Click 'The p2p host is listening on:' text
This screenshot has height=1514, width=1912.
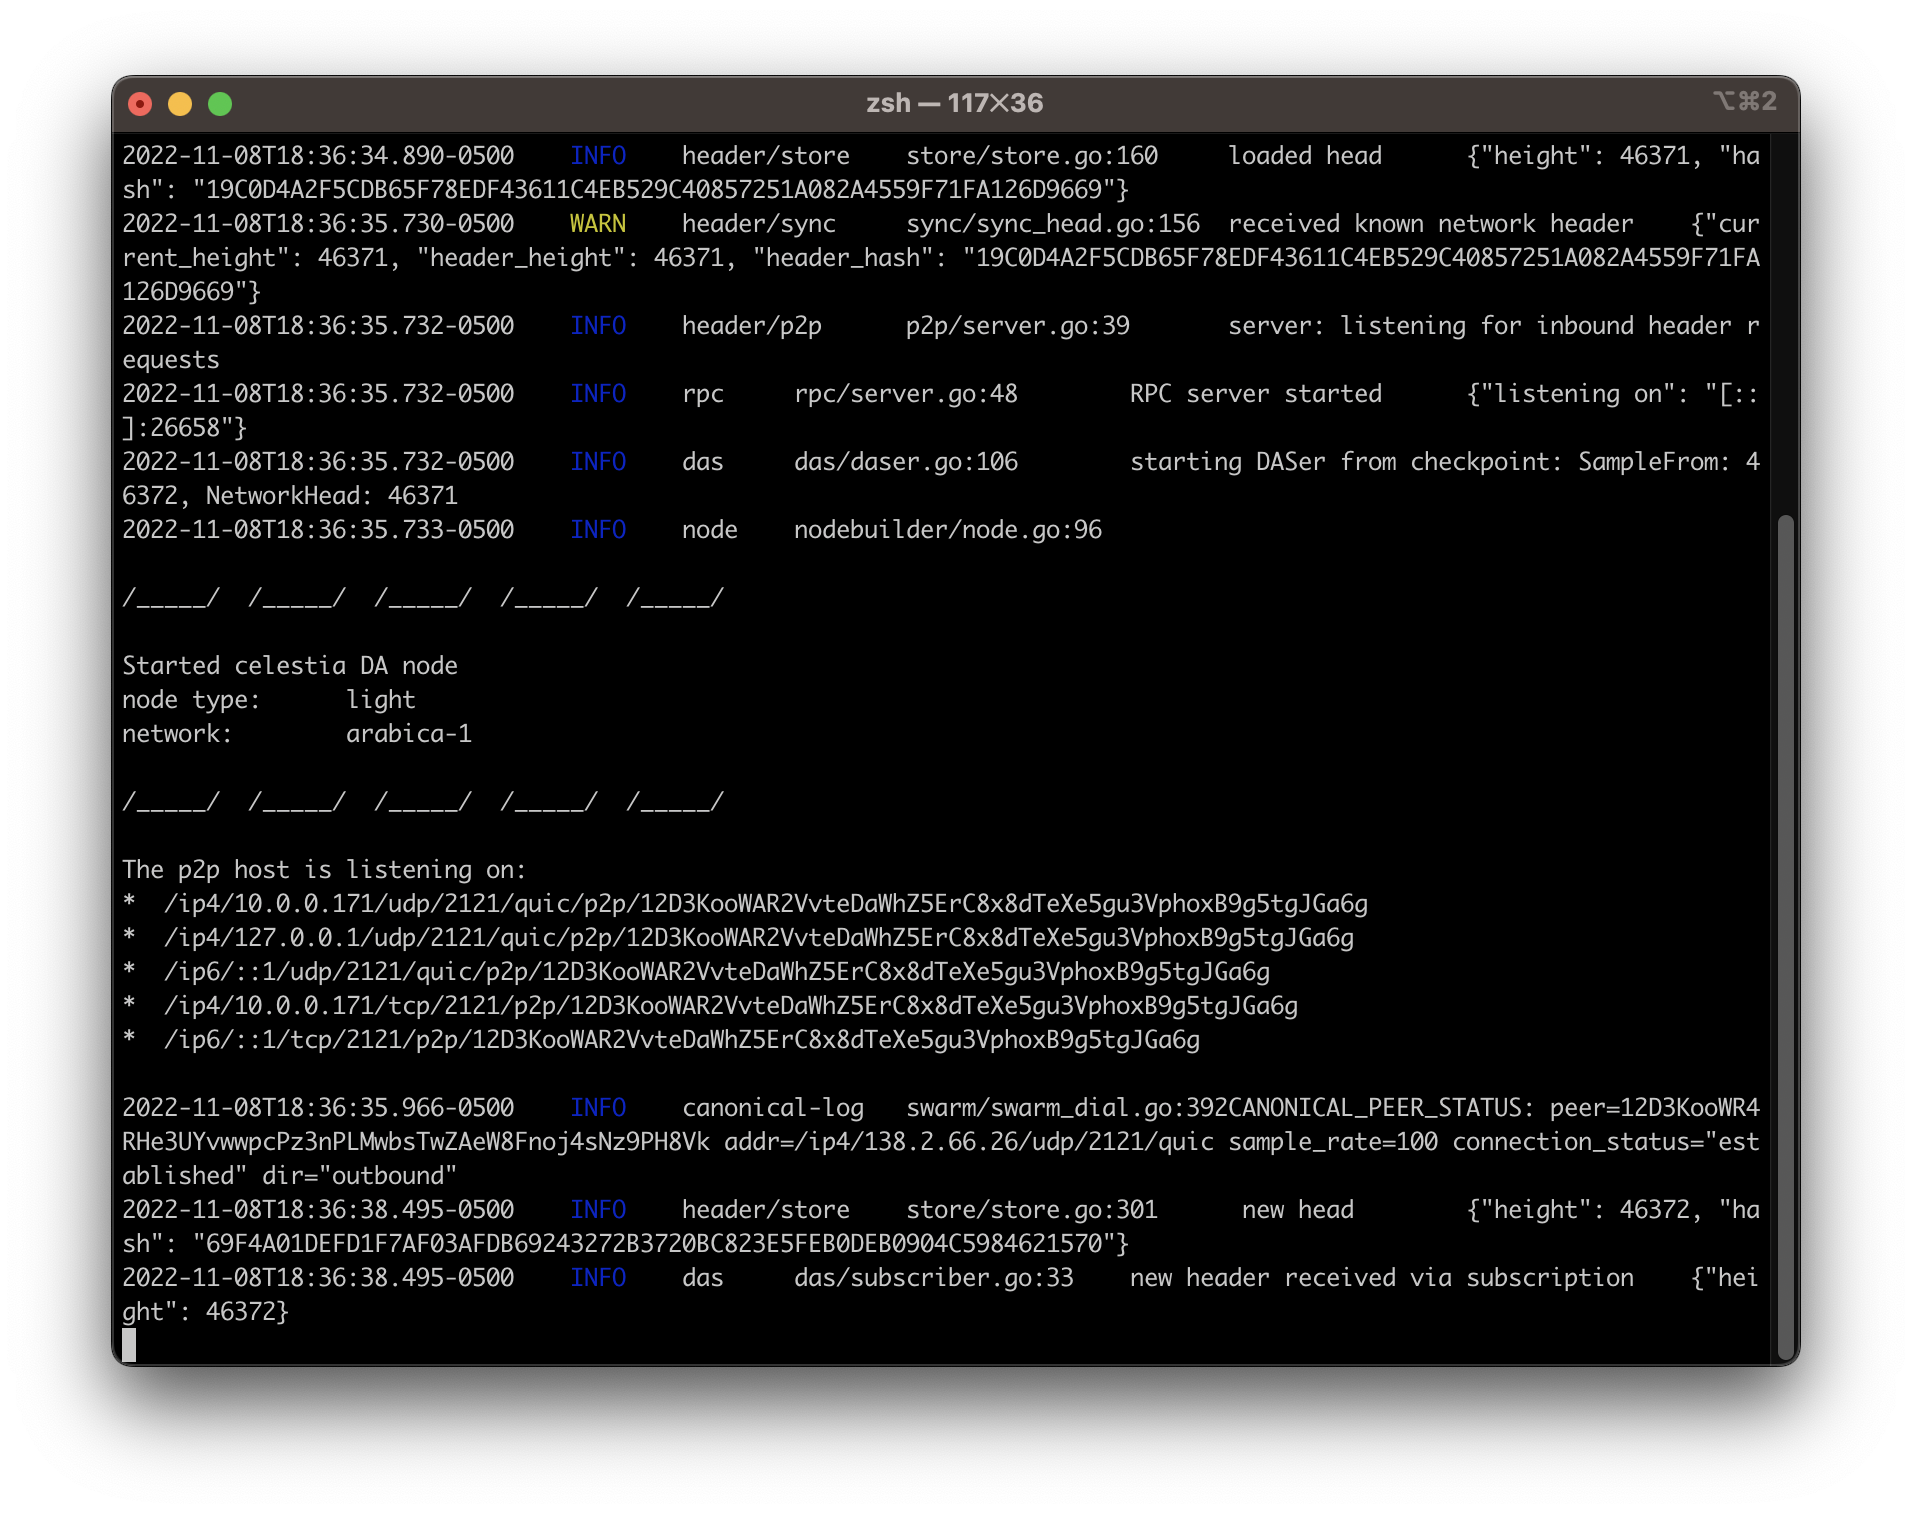pos(324,870)
